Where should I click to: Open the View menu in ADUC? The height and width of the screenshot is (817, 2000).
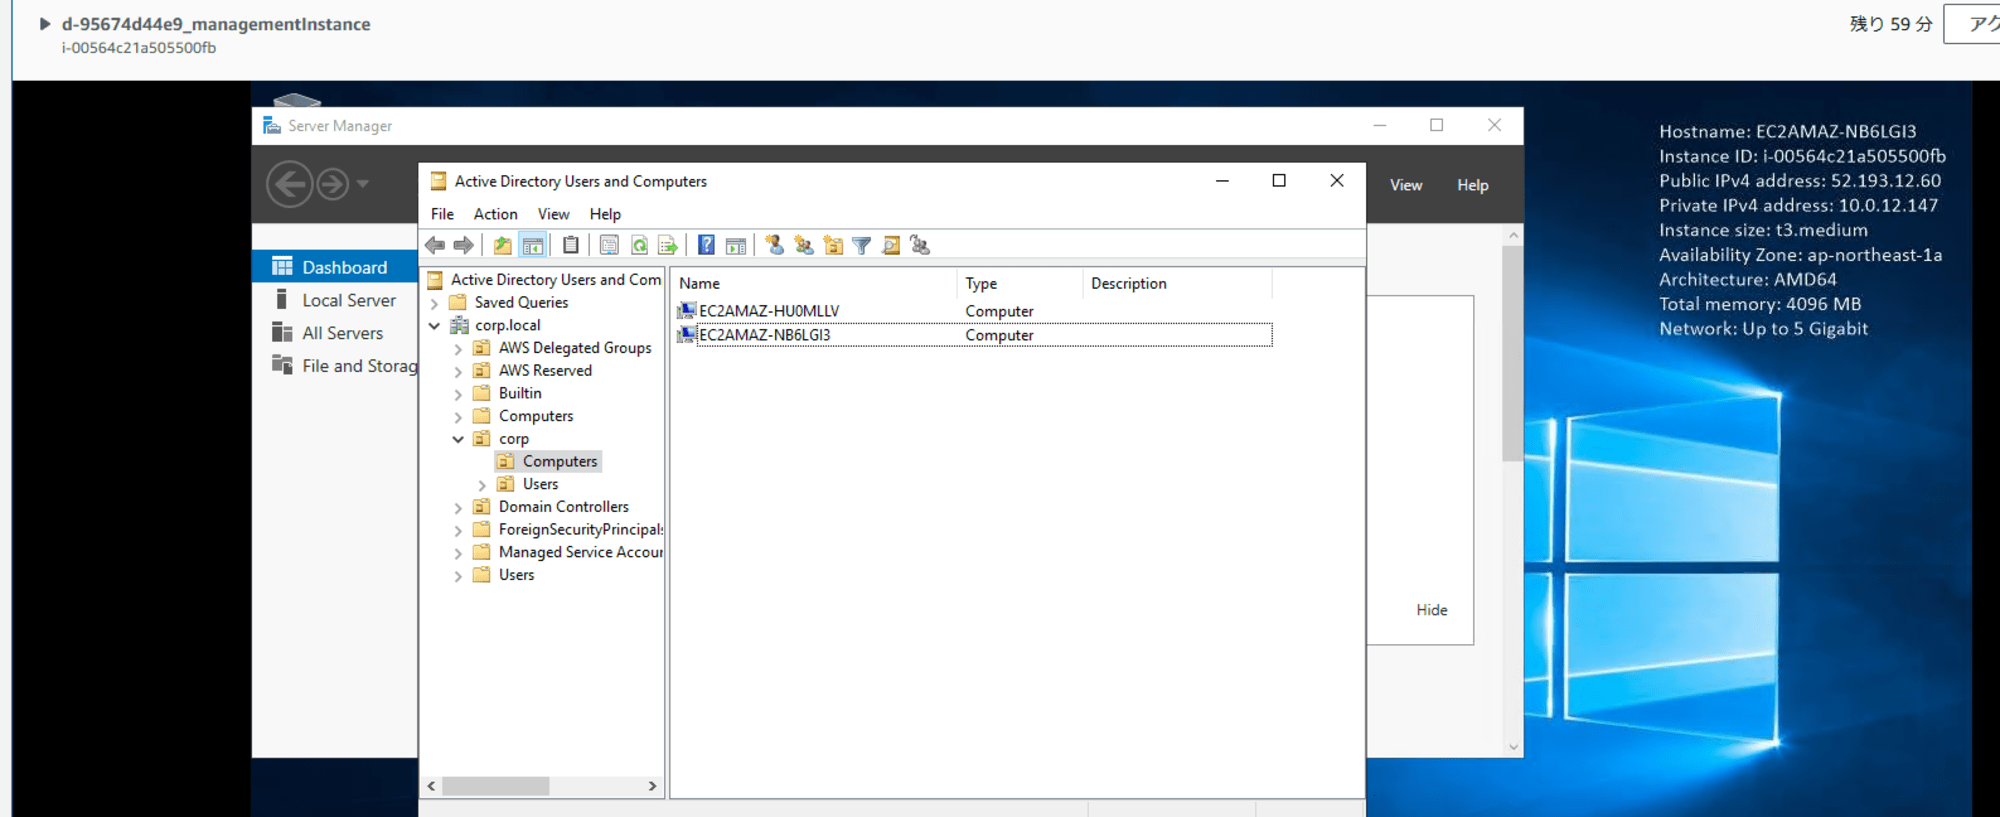(553, 214)
